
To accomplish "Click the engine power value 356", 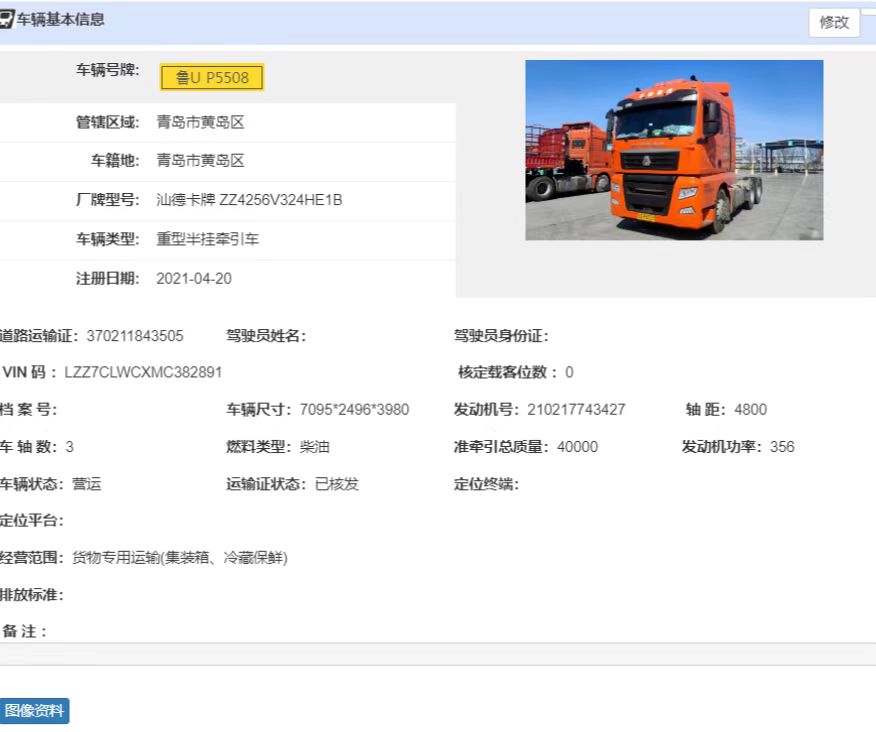I will 782,447.
